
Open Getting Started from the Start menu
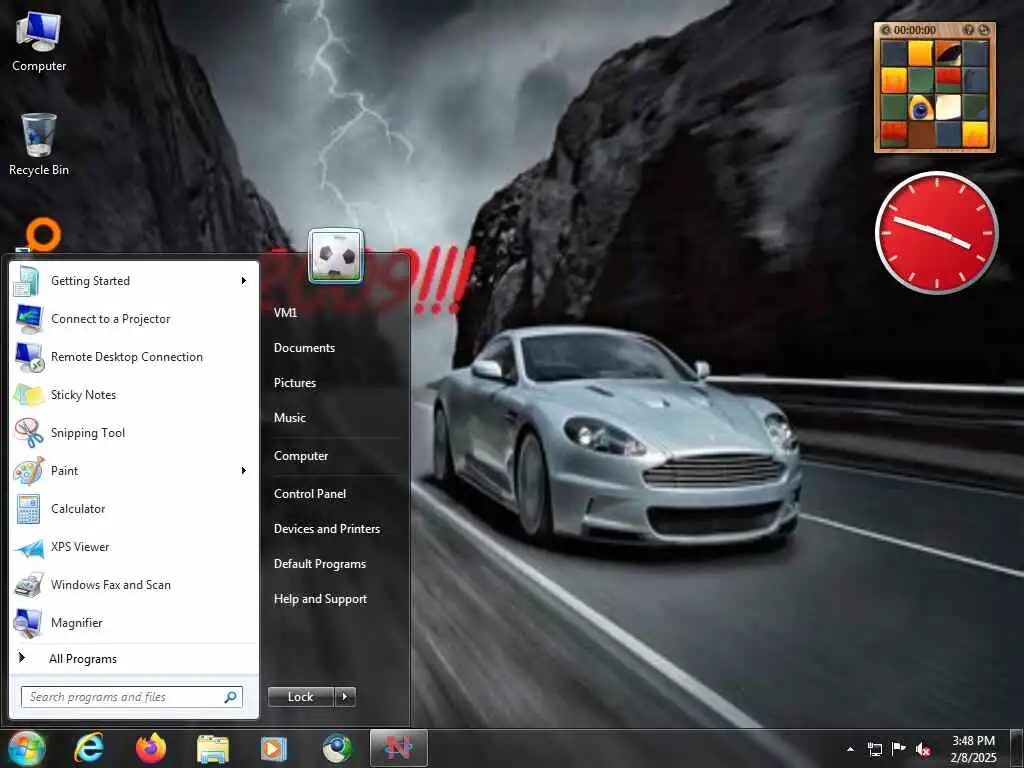coord(134,281)
